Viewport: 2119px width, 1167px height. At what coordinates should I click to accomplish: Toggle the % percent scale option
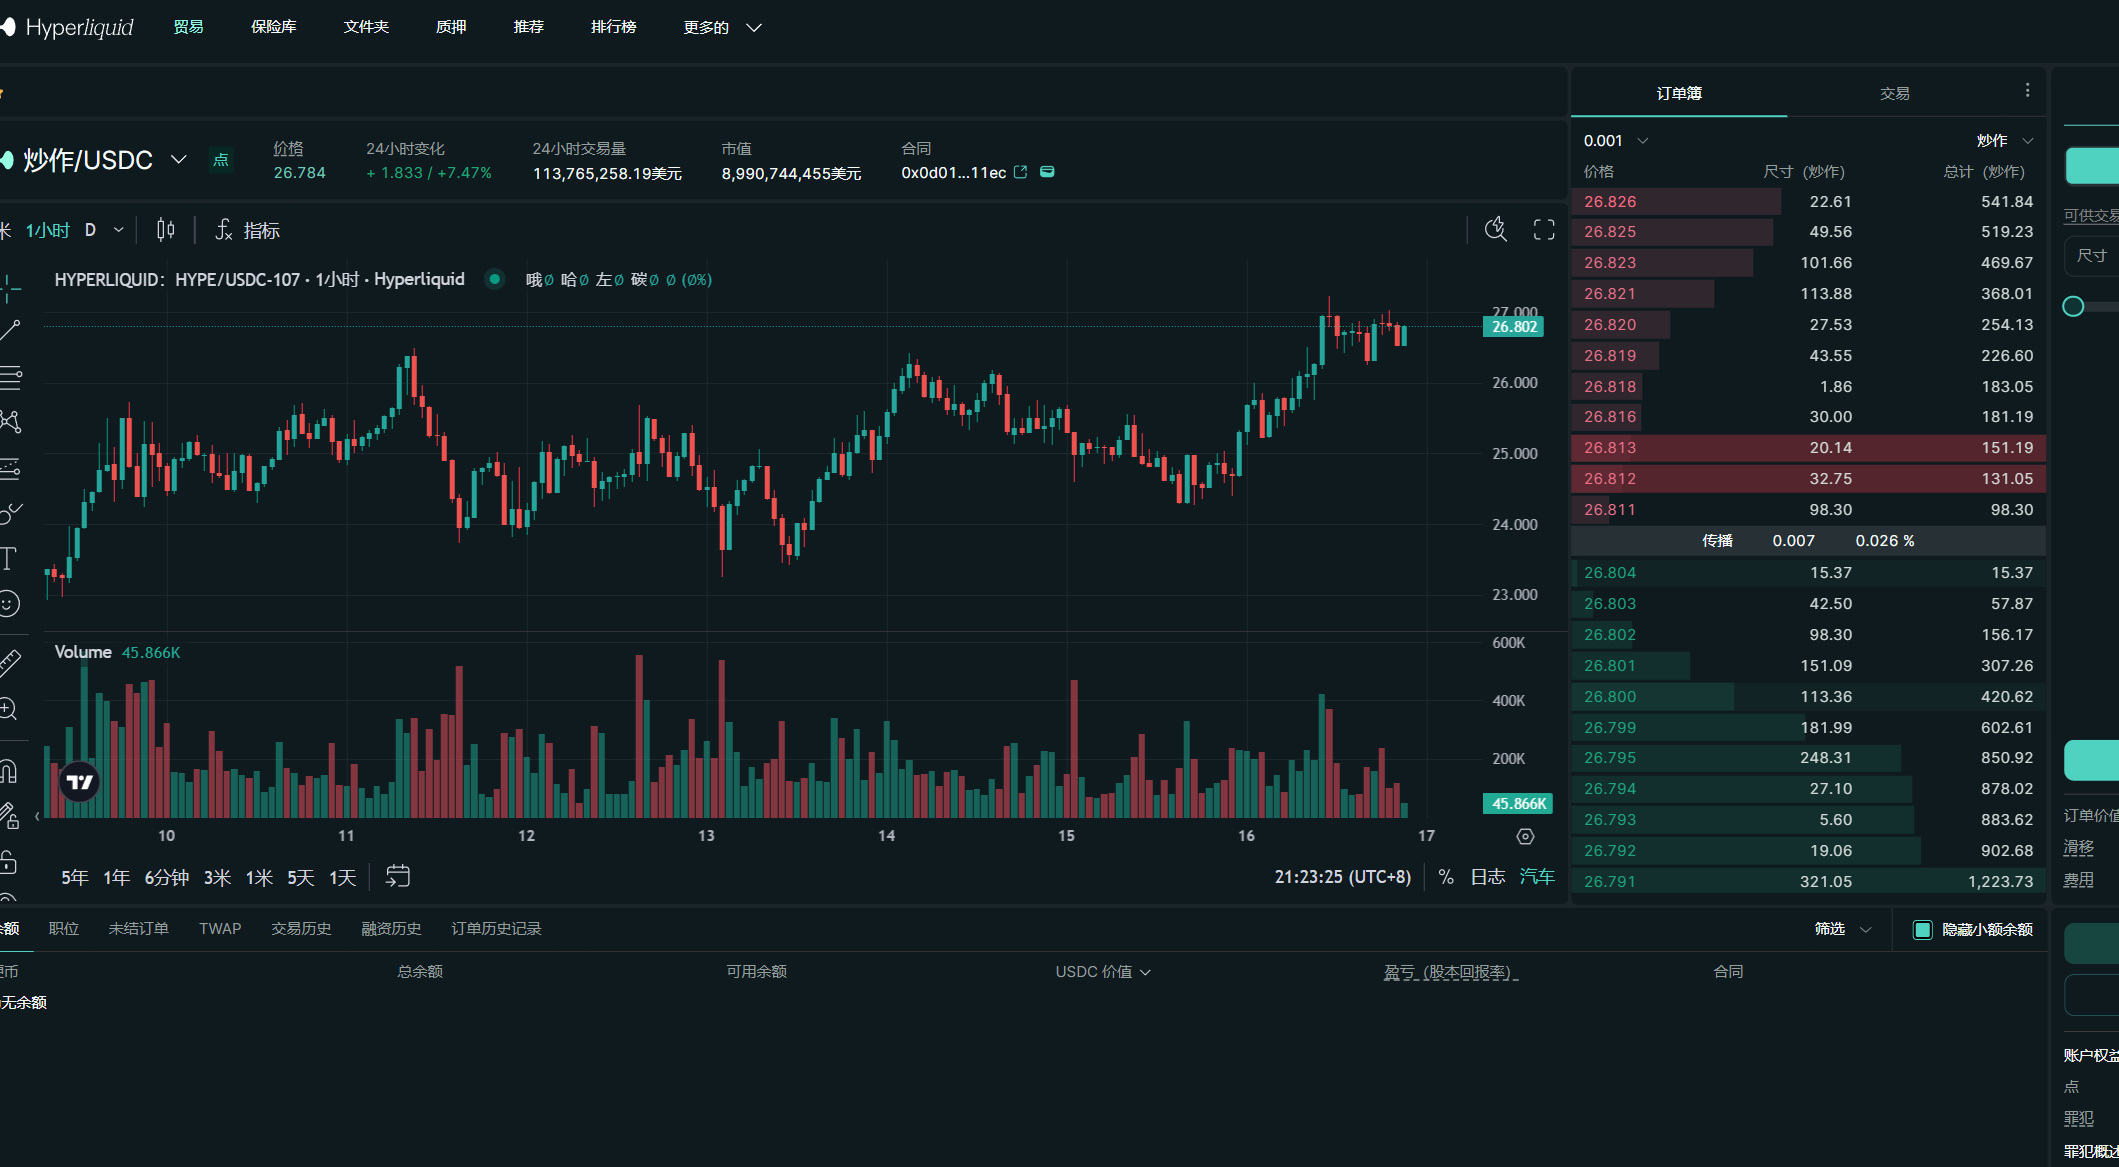tap(1446, 877)
